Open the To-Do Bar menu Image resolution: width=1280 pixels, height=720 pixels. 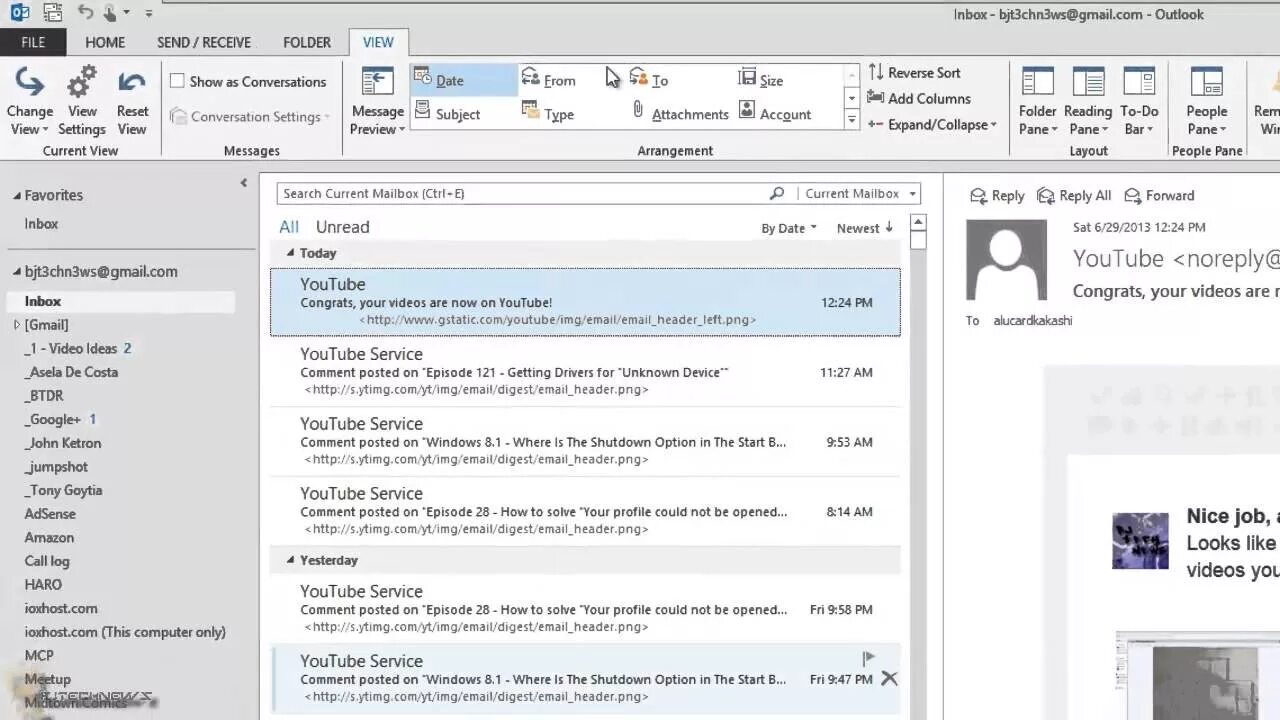tap(1139, 102)
